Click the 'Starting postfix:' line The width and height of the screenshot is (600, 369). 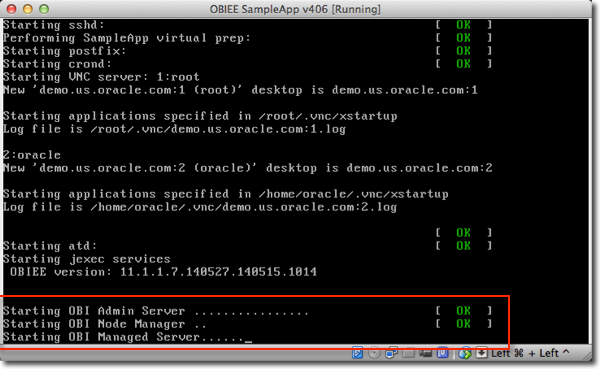coord(64,51)
